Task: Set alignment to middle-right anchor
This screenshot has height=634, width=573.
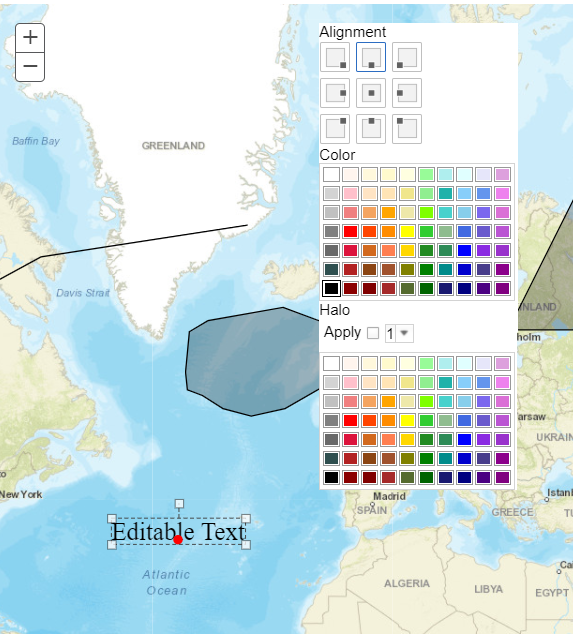Action: point(335,93)
